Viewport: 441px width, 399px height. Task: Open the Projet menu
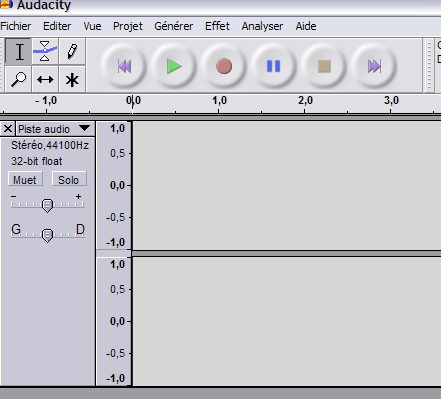pyautogui.click(x=128, y=26)
